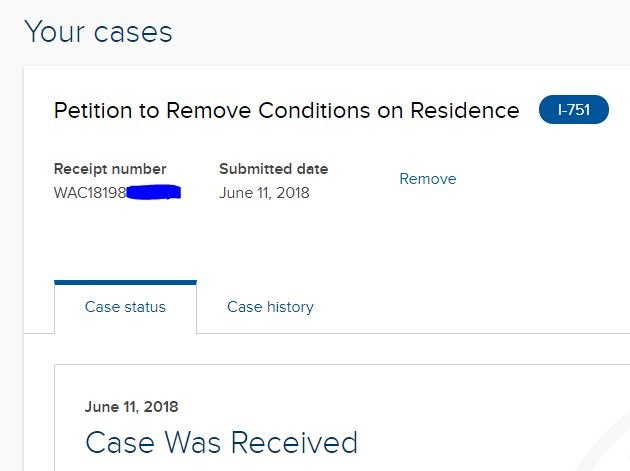Screen dimensions: 630x471
Task: Click the bold June 11, 2018 status date
Action: pyautogui.click(x=132, y=407)
